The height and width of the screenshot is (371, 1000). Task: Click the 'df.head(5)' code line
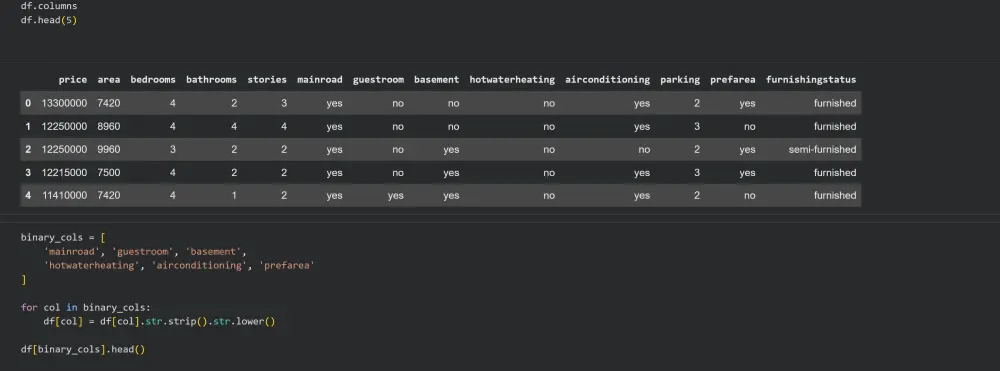pos(49,20)
